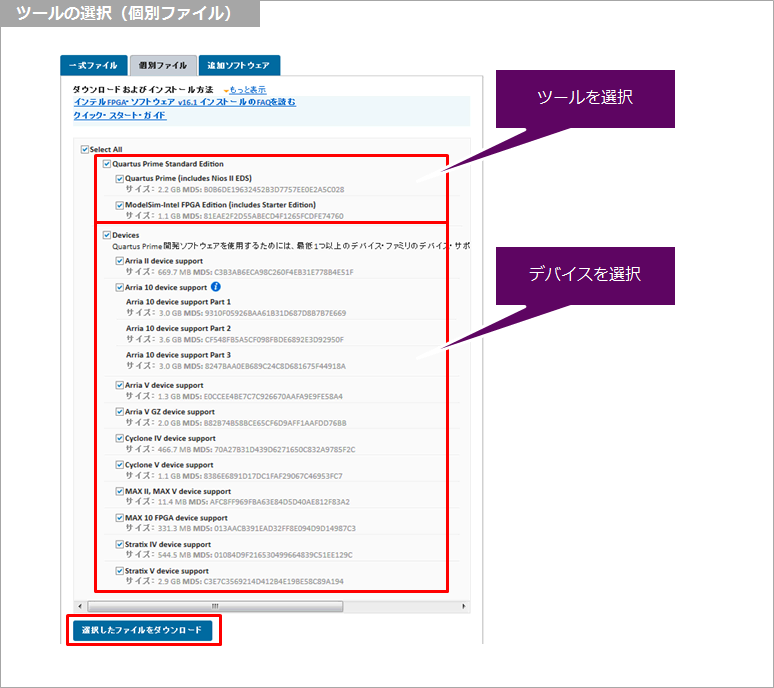Click the もっと表示 link
The height and width of the screenshot is (688, 774).
[248, 90]
